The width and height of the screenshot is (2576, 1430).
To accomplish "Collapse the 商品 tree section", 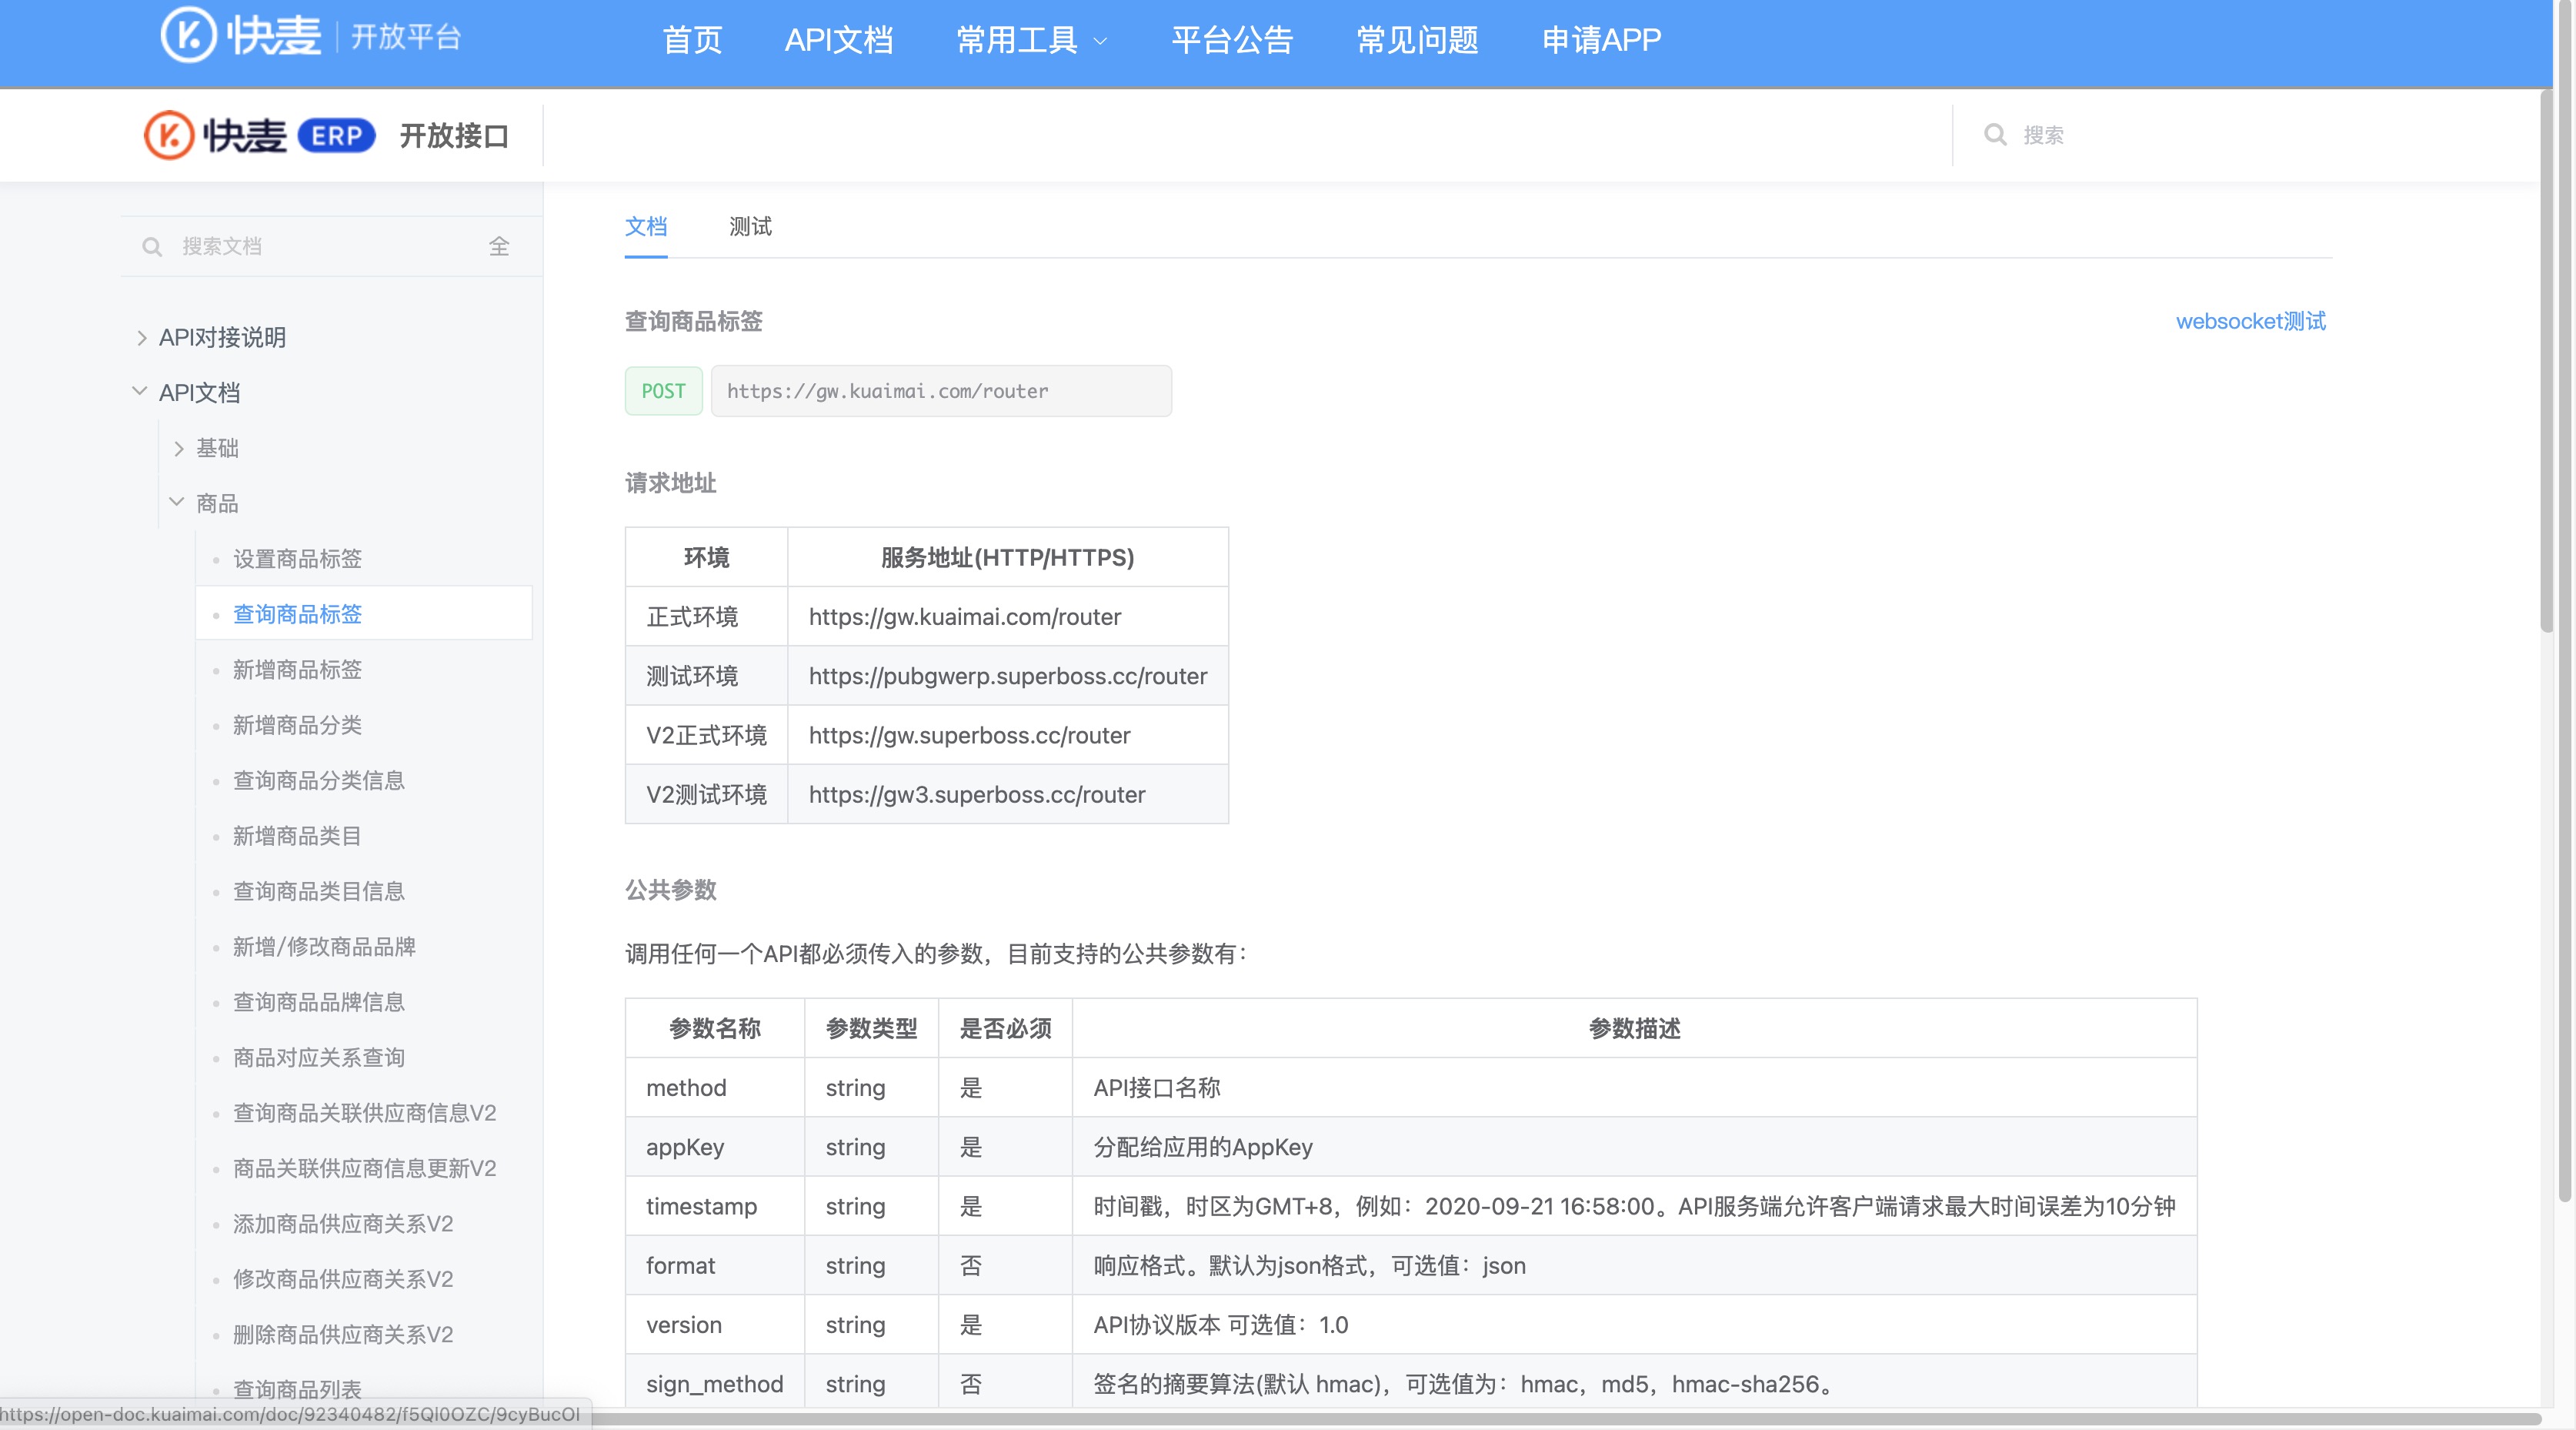I will coord(177,502).
